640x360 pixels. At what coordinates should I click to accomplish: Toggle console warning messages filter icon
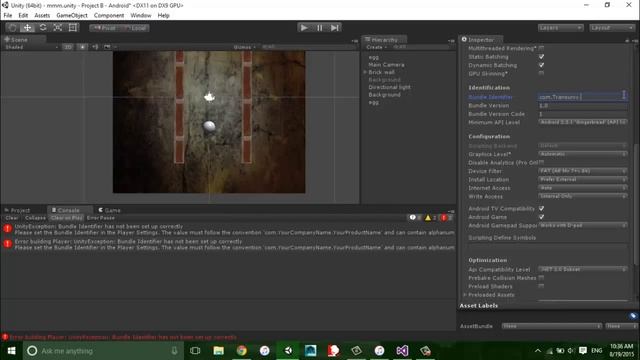(x=431, y=218)
